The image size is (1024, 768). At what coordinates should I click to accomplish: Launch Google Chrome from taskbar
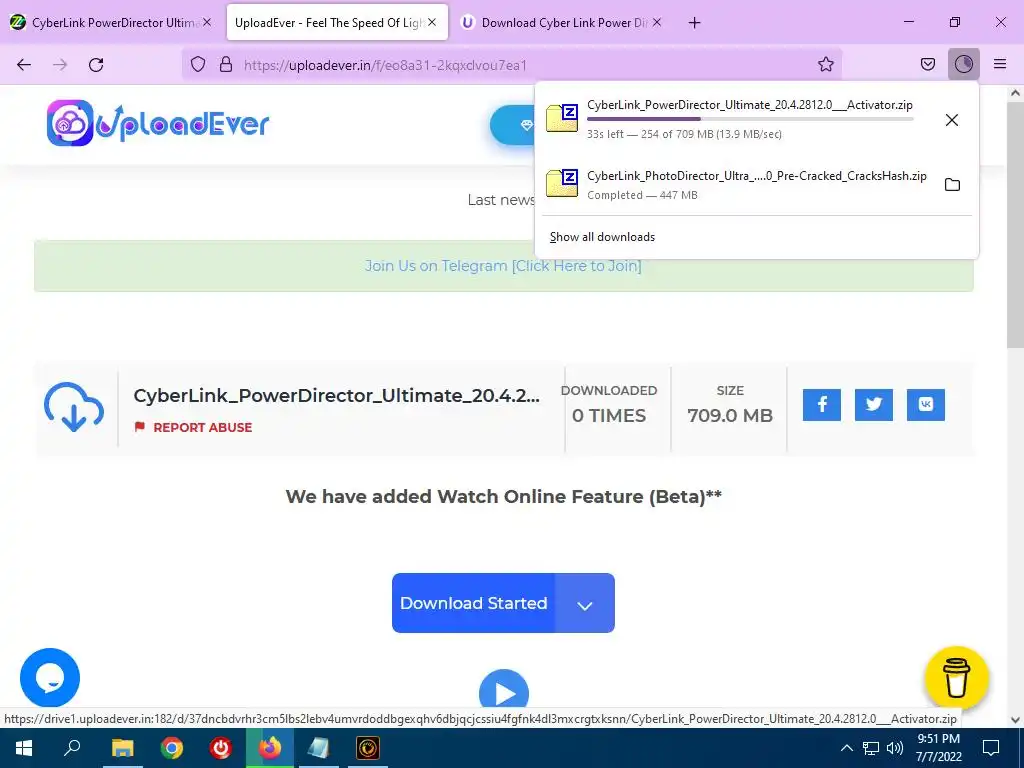172,748
